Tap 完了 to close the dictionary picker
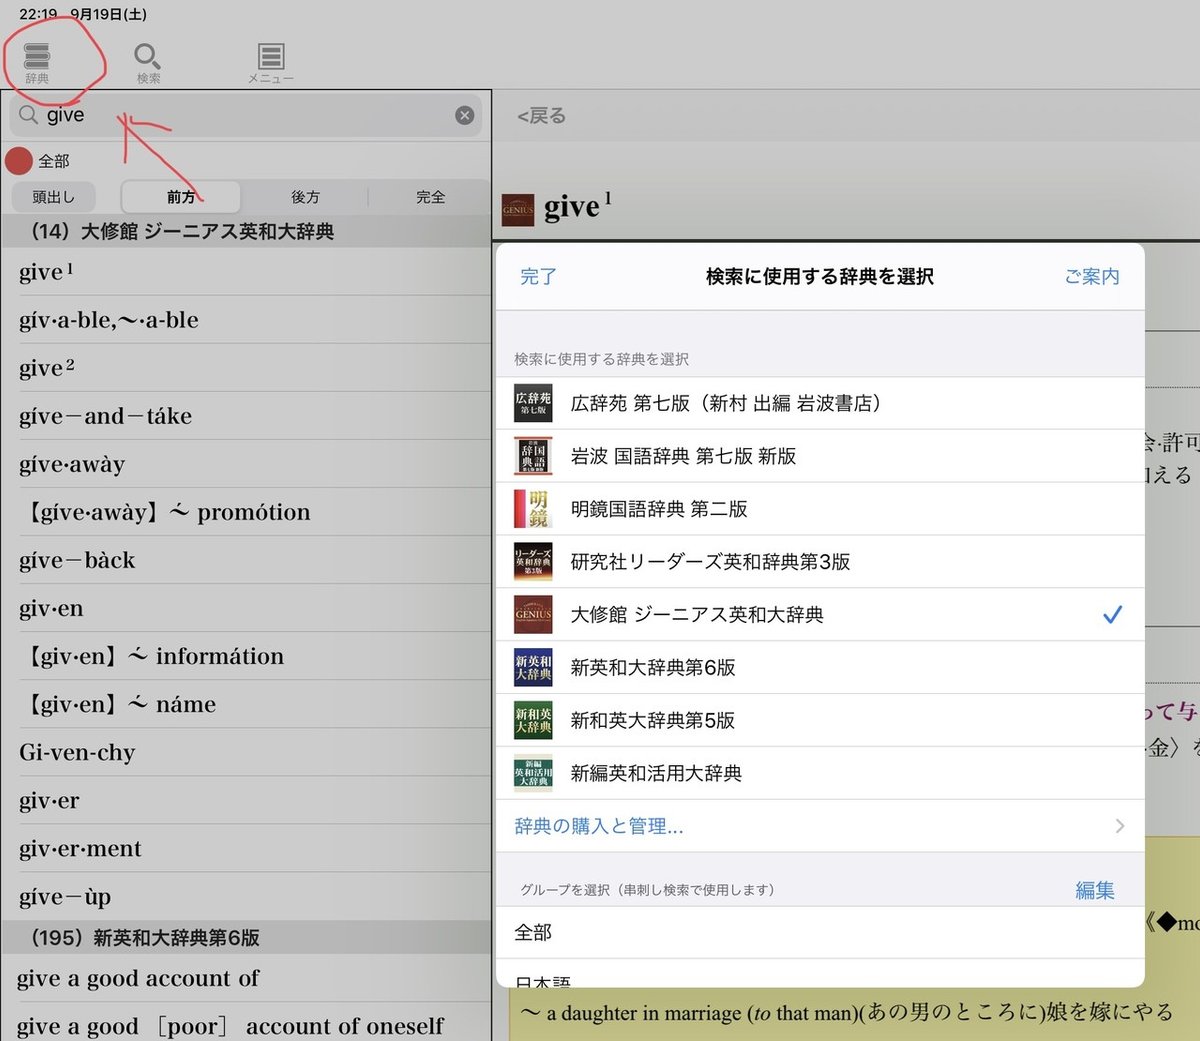Screen dimensions: 1200x1041 (538, 276)
